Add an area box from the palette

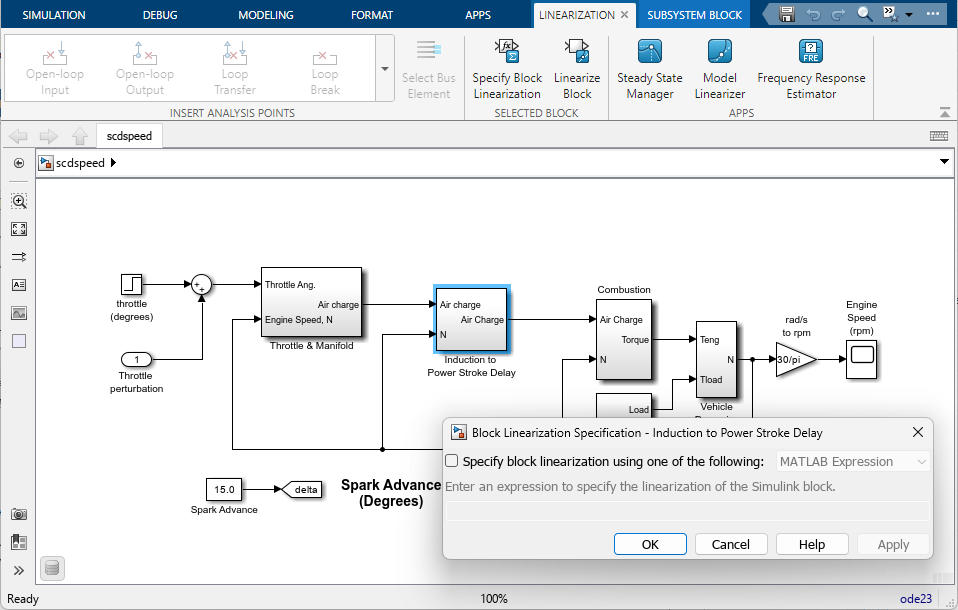point(19,341)
